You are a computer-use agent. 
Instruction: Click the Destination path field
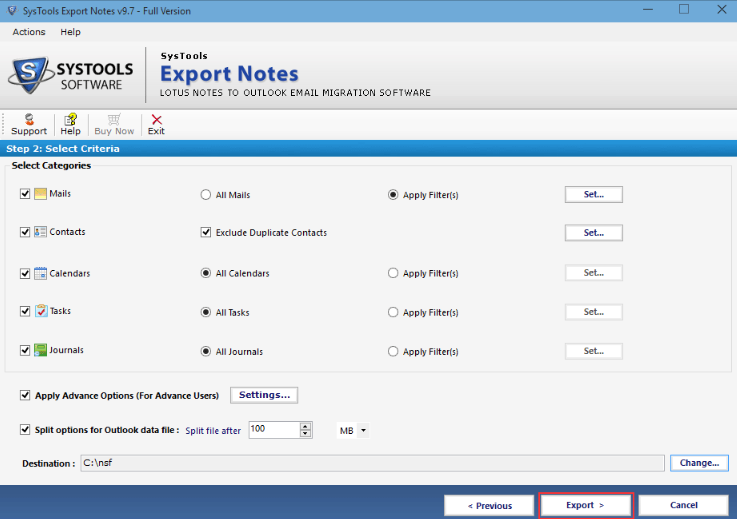coord(372,463)
